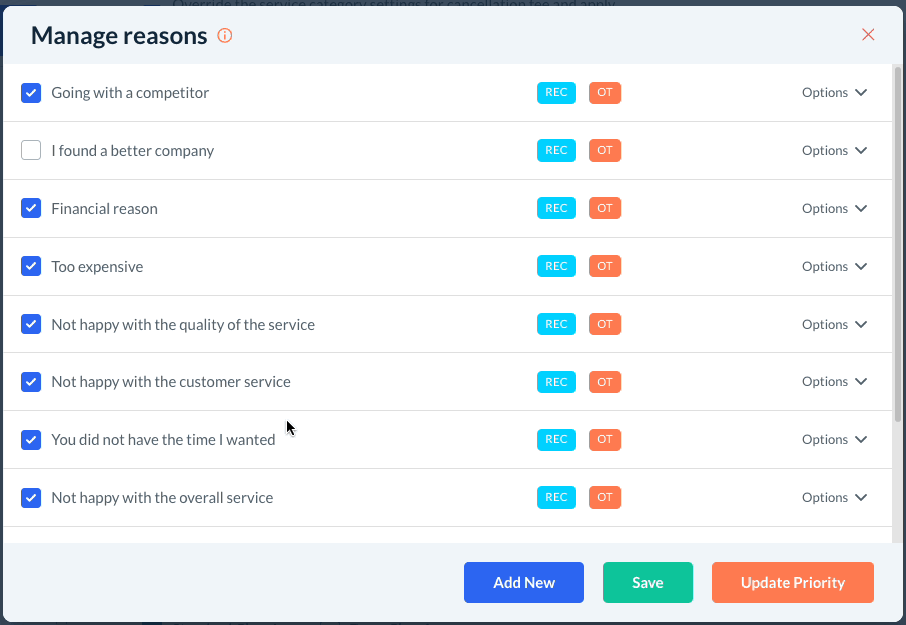Viewport: 906px width, 625px height.
Task: Expand Options for Financial reason
Action: click(834, 209)
